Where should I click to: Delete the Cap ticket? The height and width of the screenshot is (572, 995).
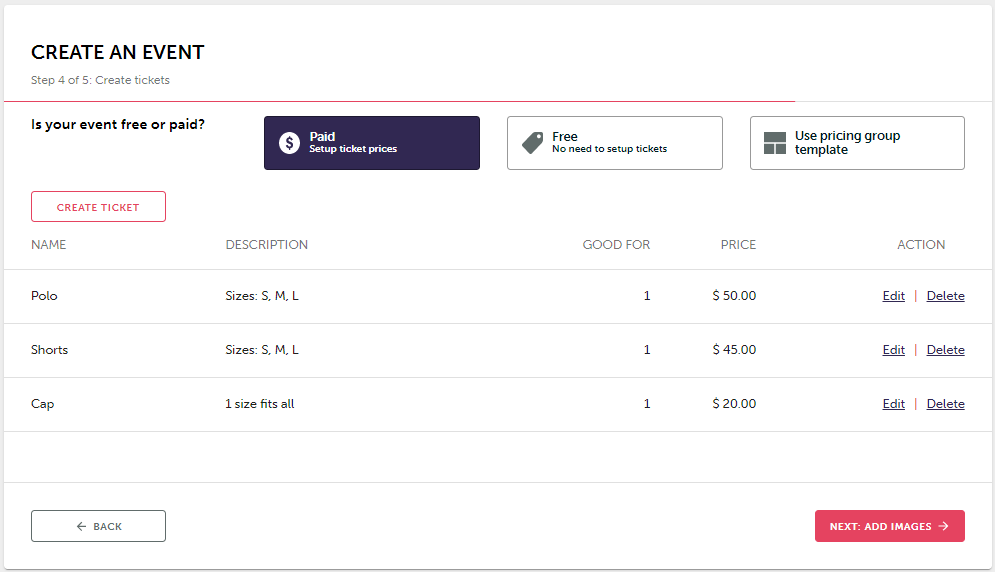[946, 404]
